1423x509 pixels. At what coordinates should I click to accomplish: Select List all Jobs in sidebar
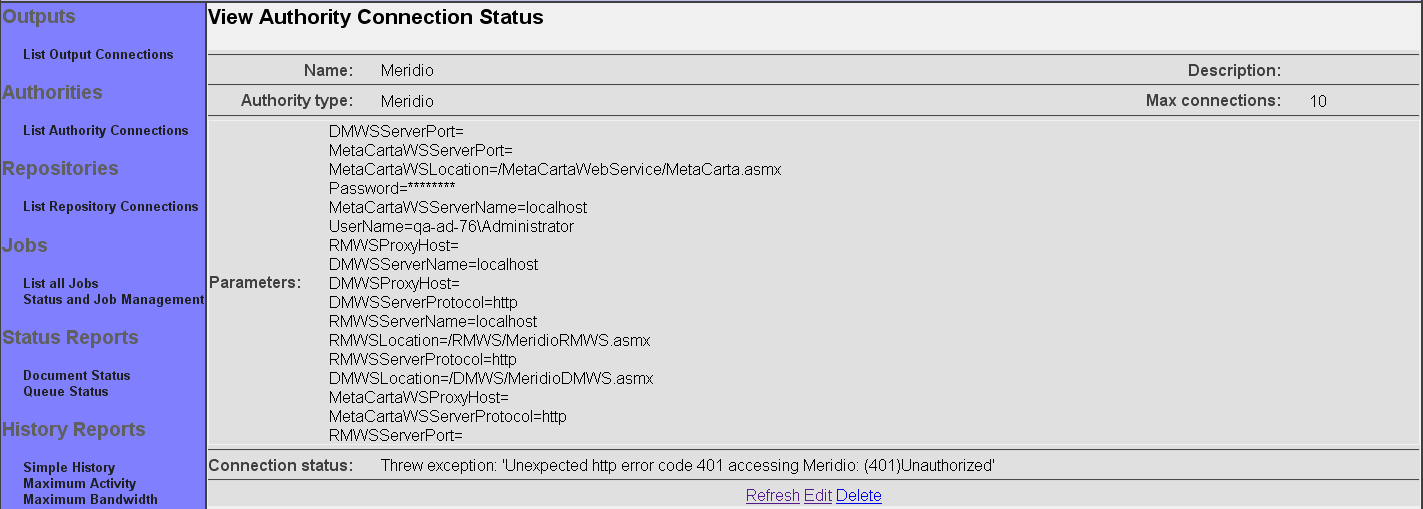click(x=60, y=284)
